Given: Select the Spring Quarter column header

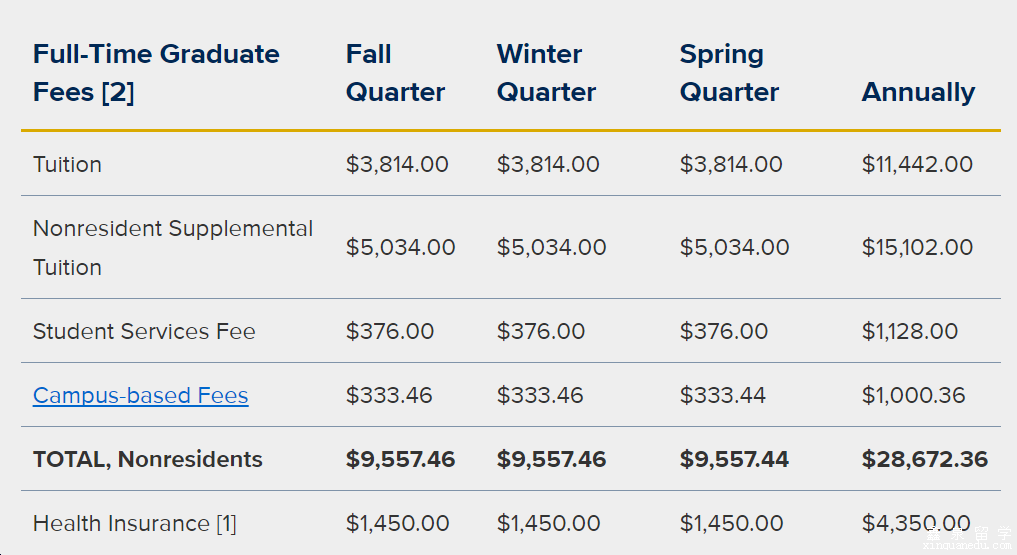Looking at the screenshot, I should pos(729,73).
